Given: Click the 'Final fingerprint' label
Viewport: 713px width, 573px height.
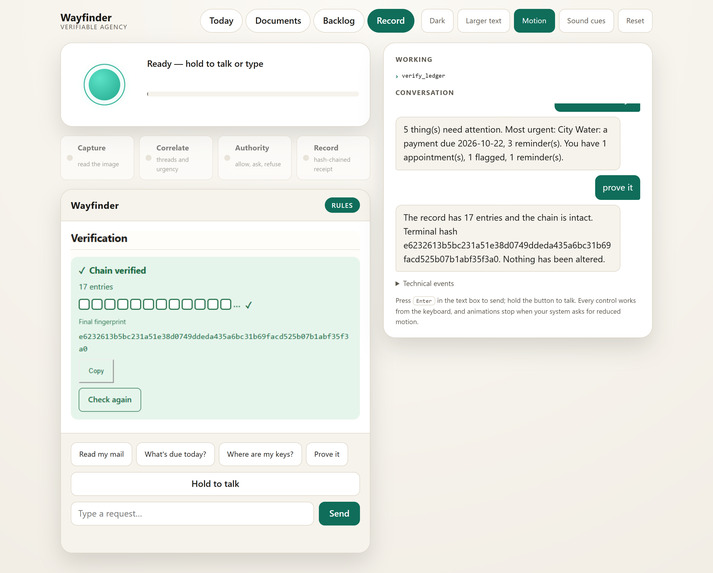Looking at the screenshot, I should click(x=102, y=322).
